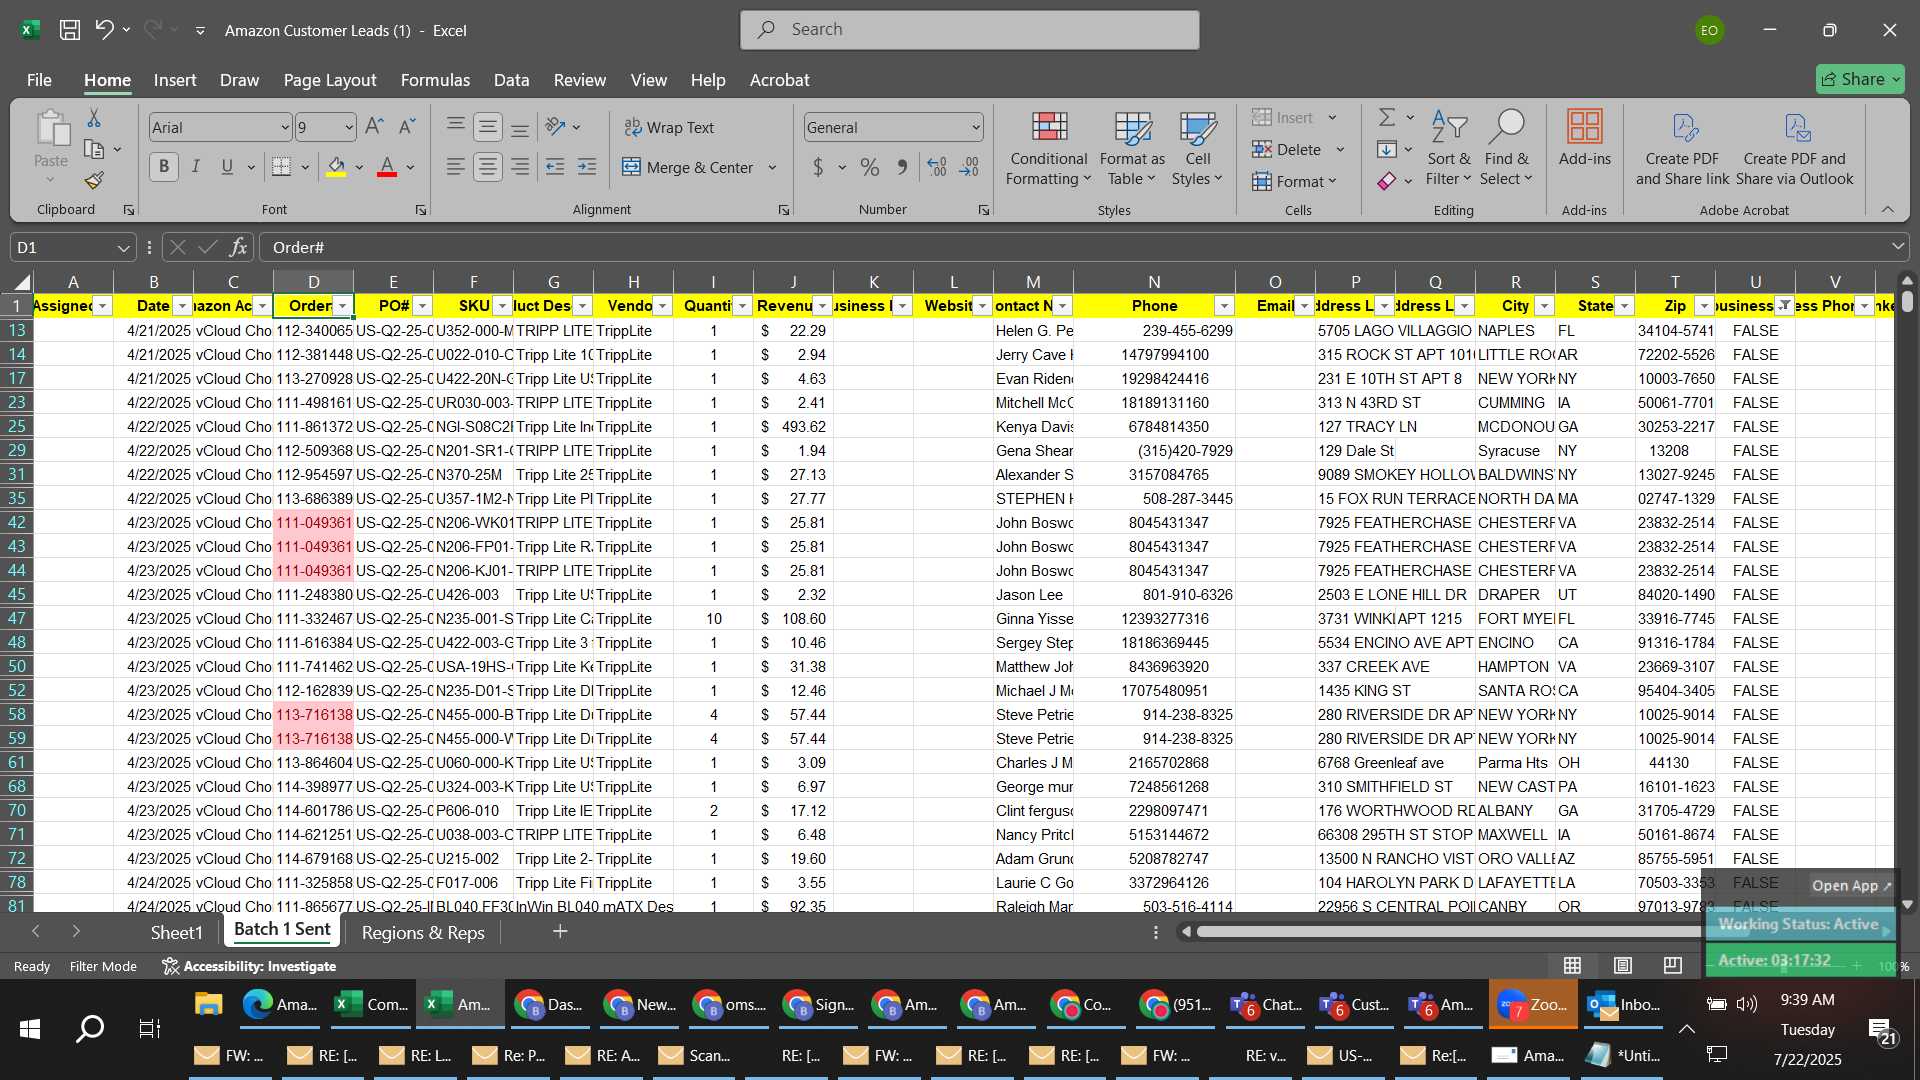Expand the Name Box dropdown

click(123, 247)
